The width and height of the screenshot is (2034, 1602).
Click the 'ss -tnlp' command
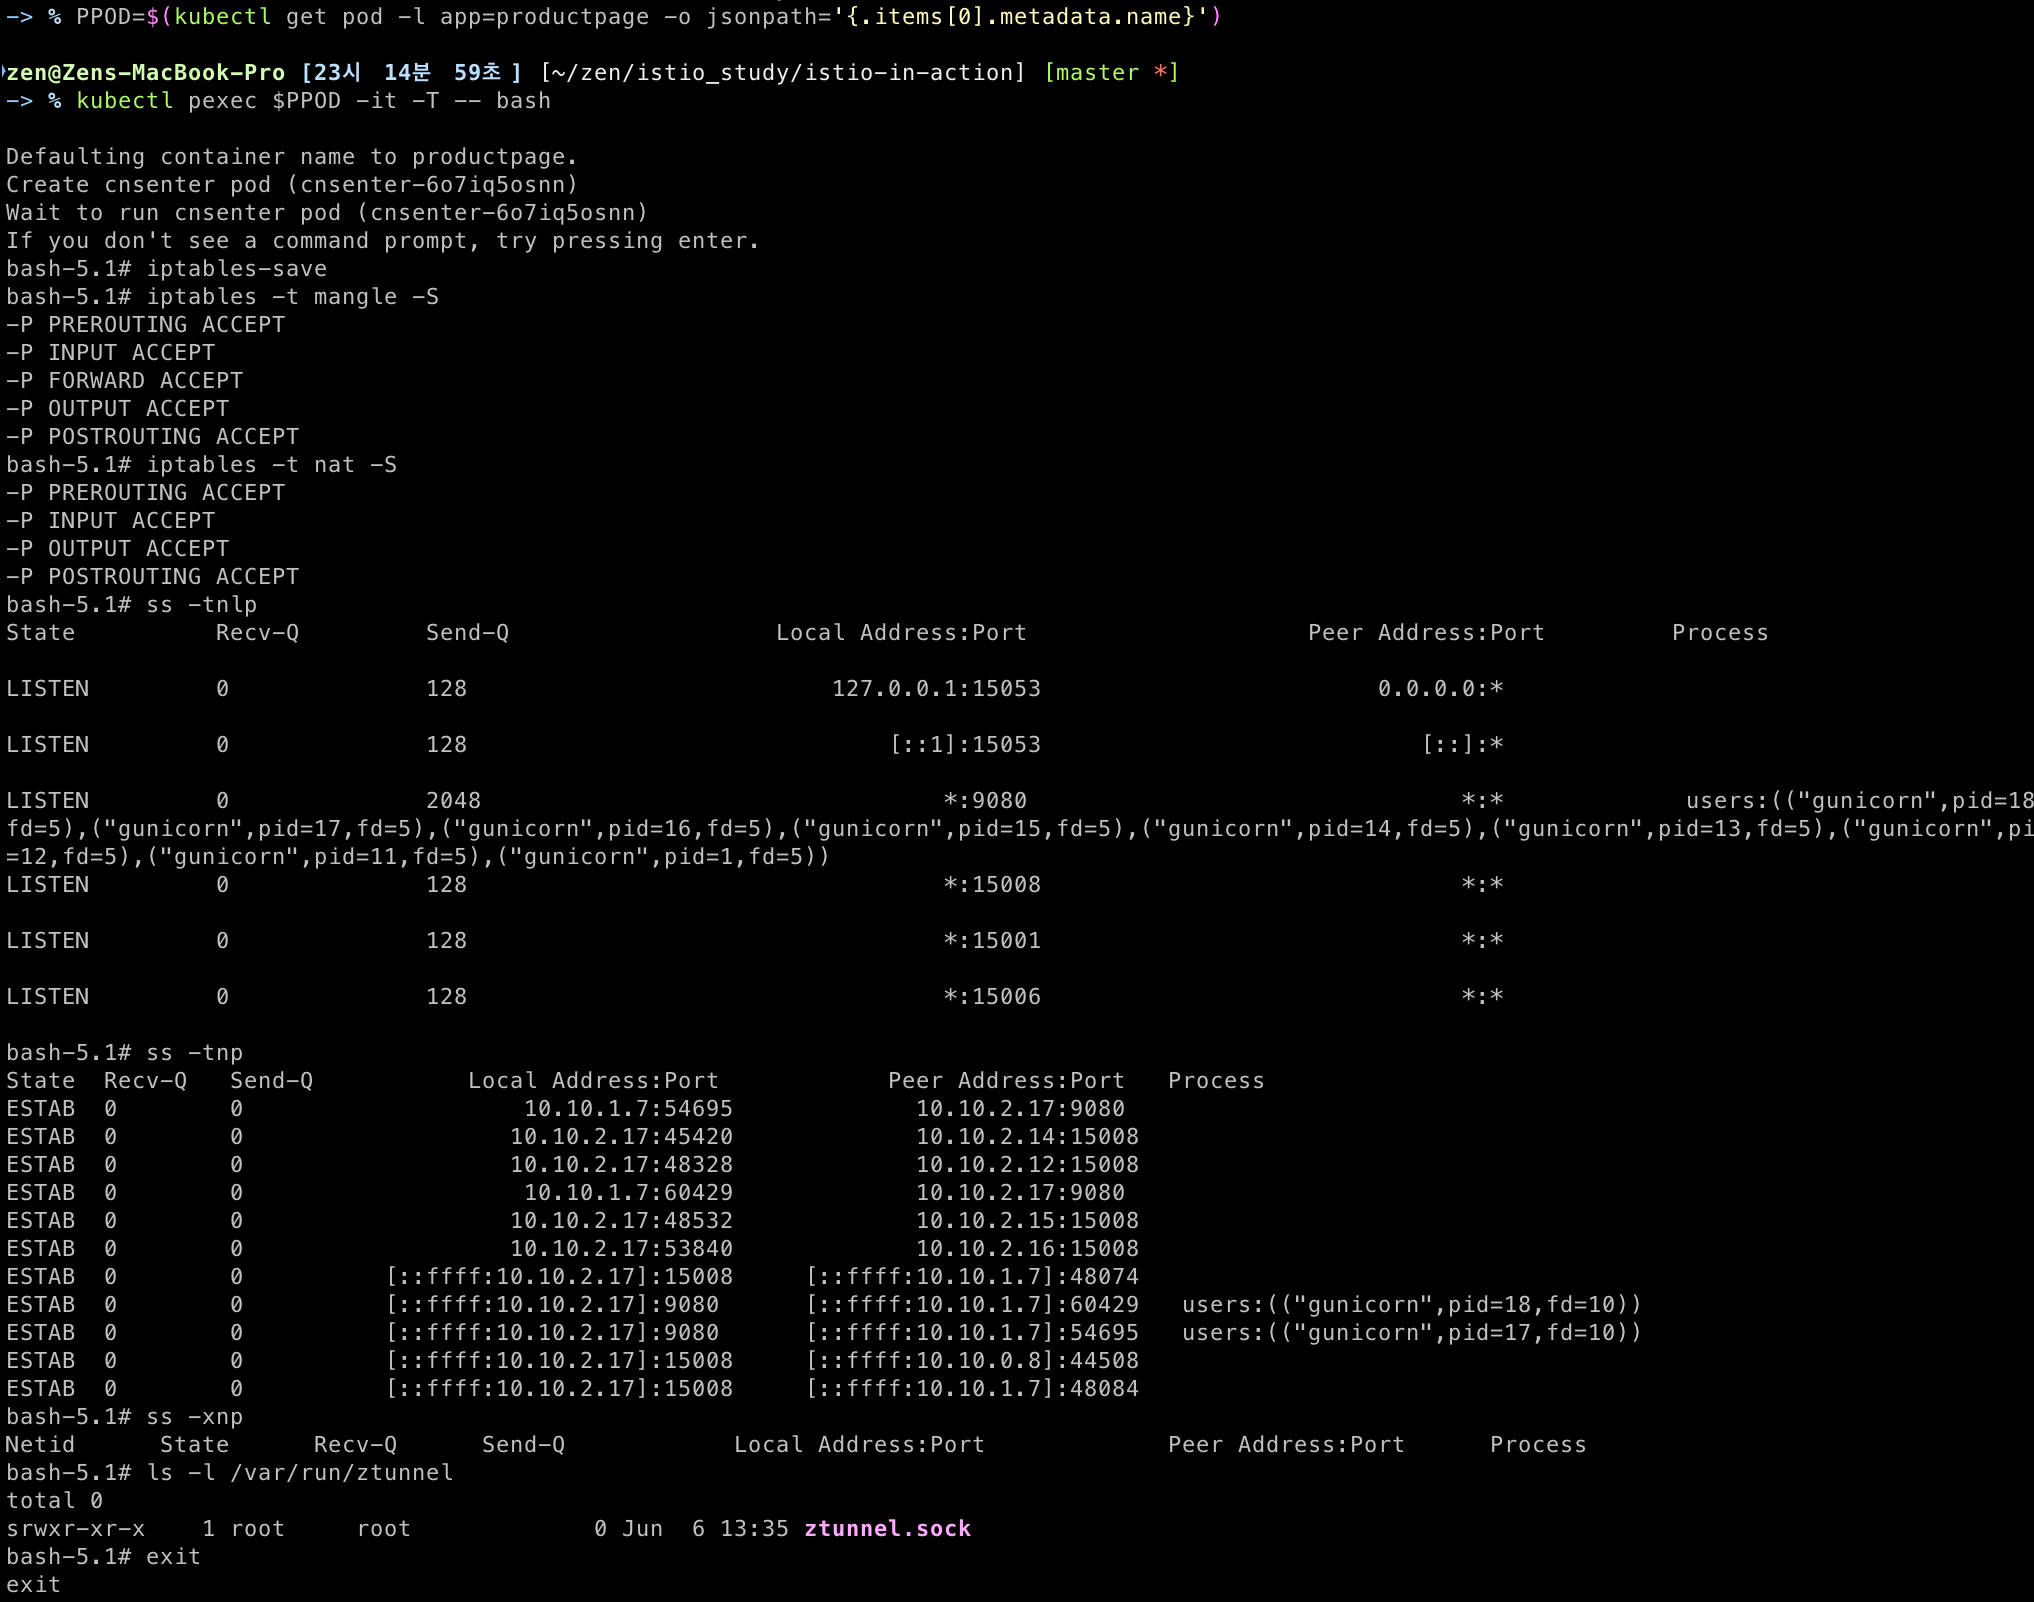pos(202,605)
